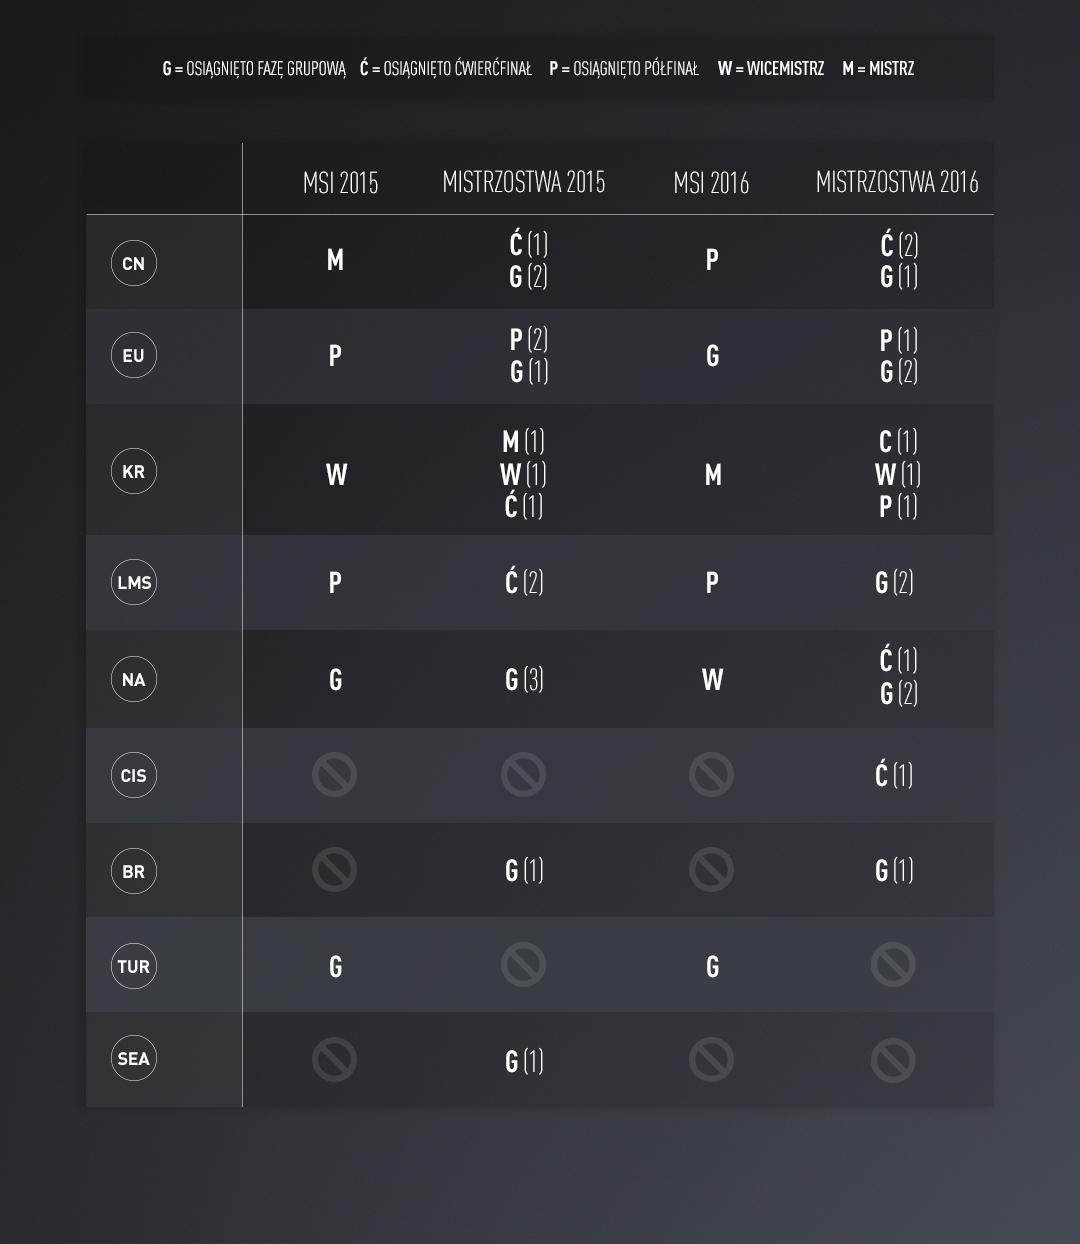The image size is (1080, 1244).
Task: Click the MSI 2016 column header
Action: point(711,182)
